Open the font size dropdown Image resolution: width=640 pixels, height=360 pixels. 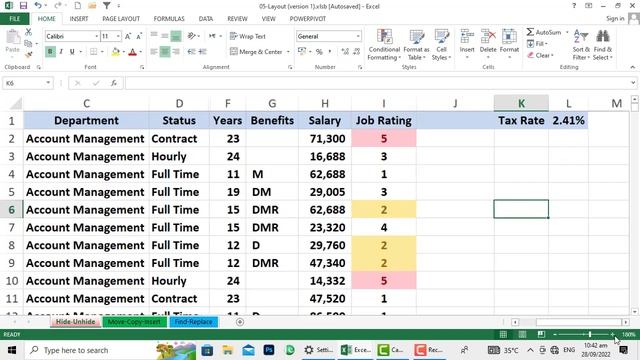[x=118, y=36]
